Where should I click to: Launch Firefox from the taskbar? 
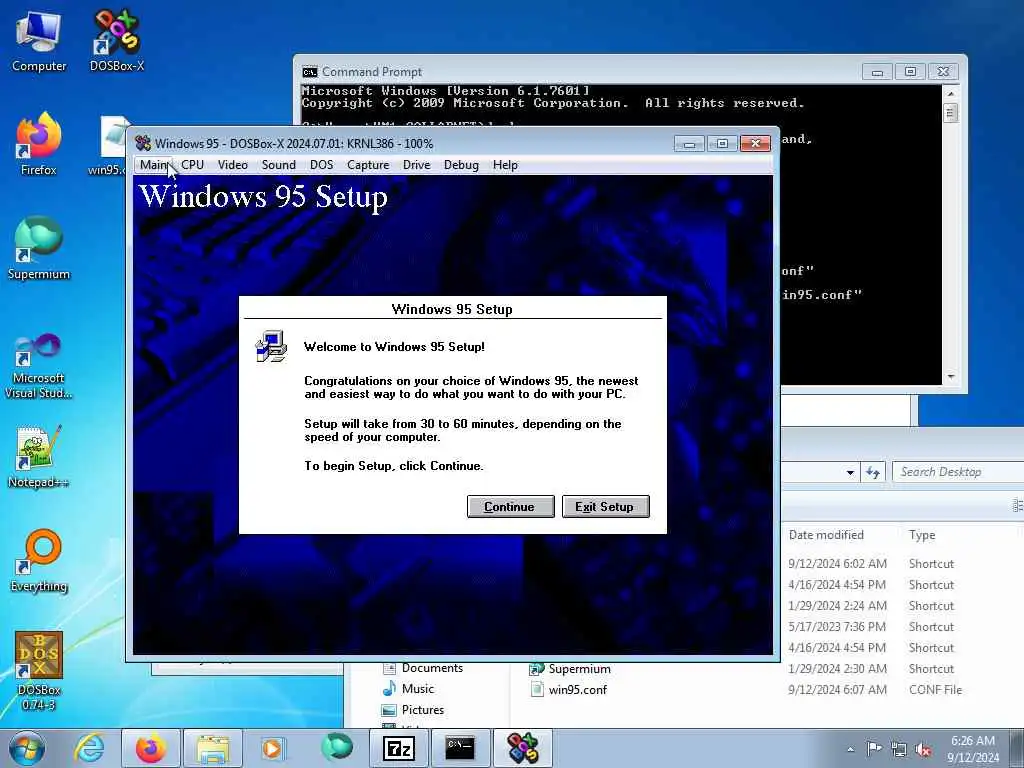click(x=151, y=748)
